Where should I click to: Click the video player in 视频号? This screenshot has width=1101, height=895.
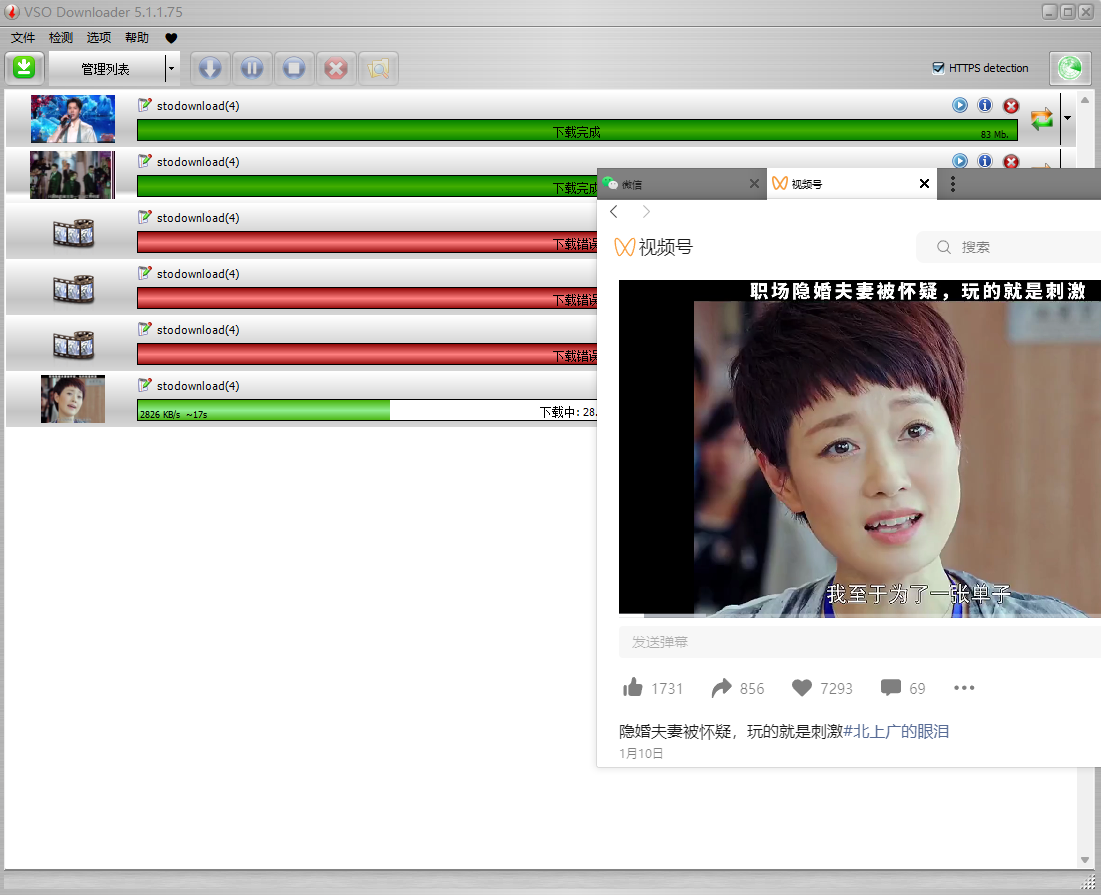click(859, 449)
